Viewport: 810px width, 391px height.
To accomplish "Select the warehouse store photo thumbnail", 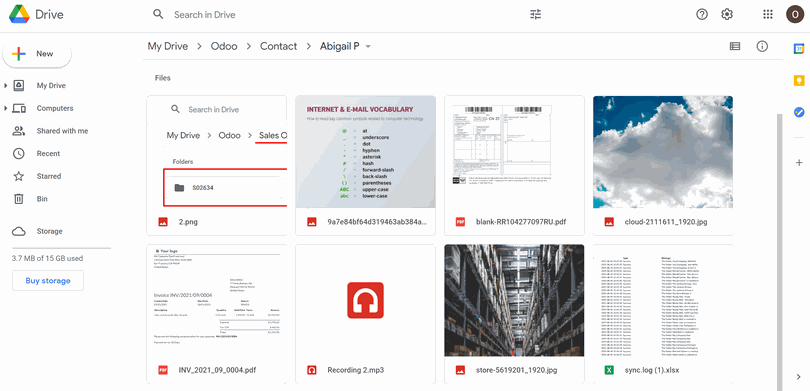I will tap(514, 301).
